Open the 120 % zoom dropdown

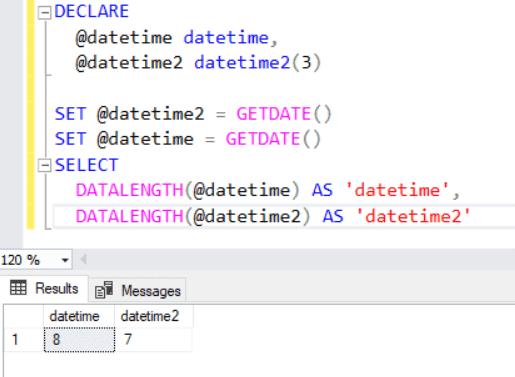(65, 260)
